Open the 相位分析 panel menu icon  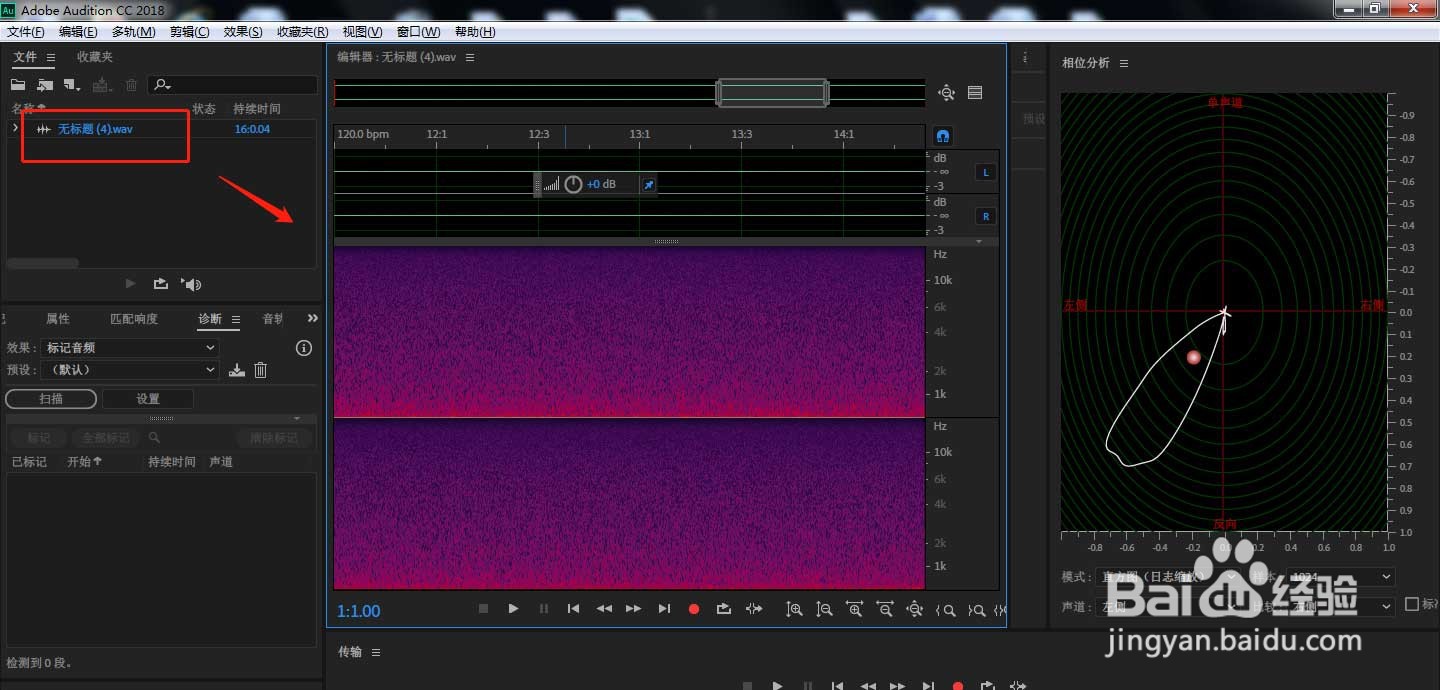[x=1124, y=63]
